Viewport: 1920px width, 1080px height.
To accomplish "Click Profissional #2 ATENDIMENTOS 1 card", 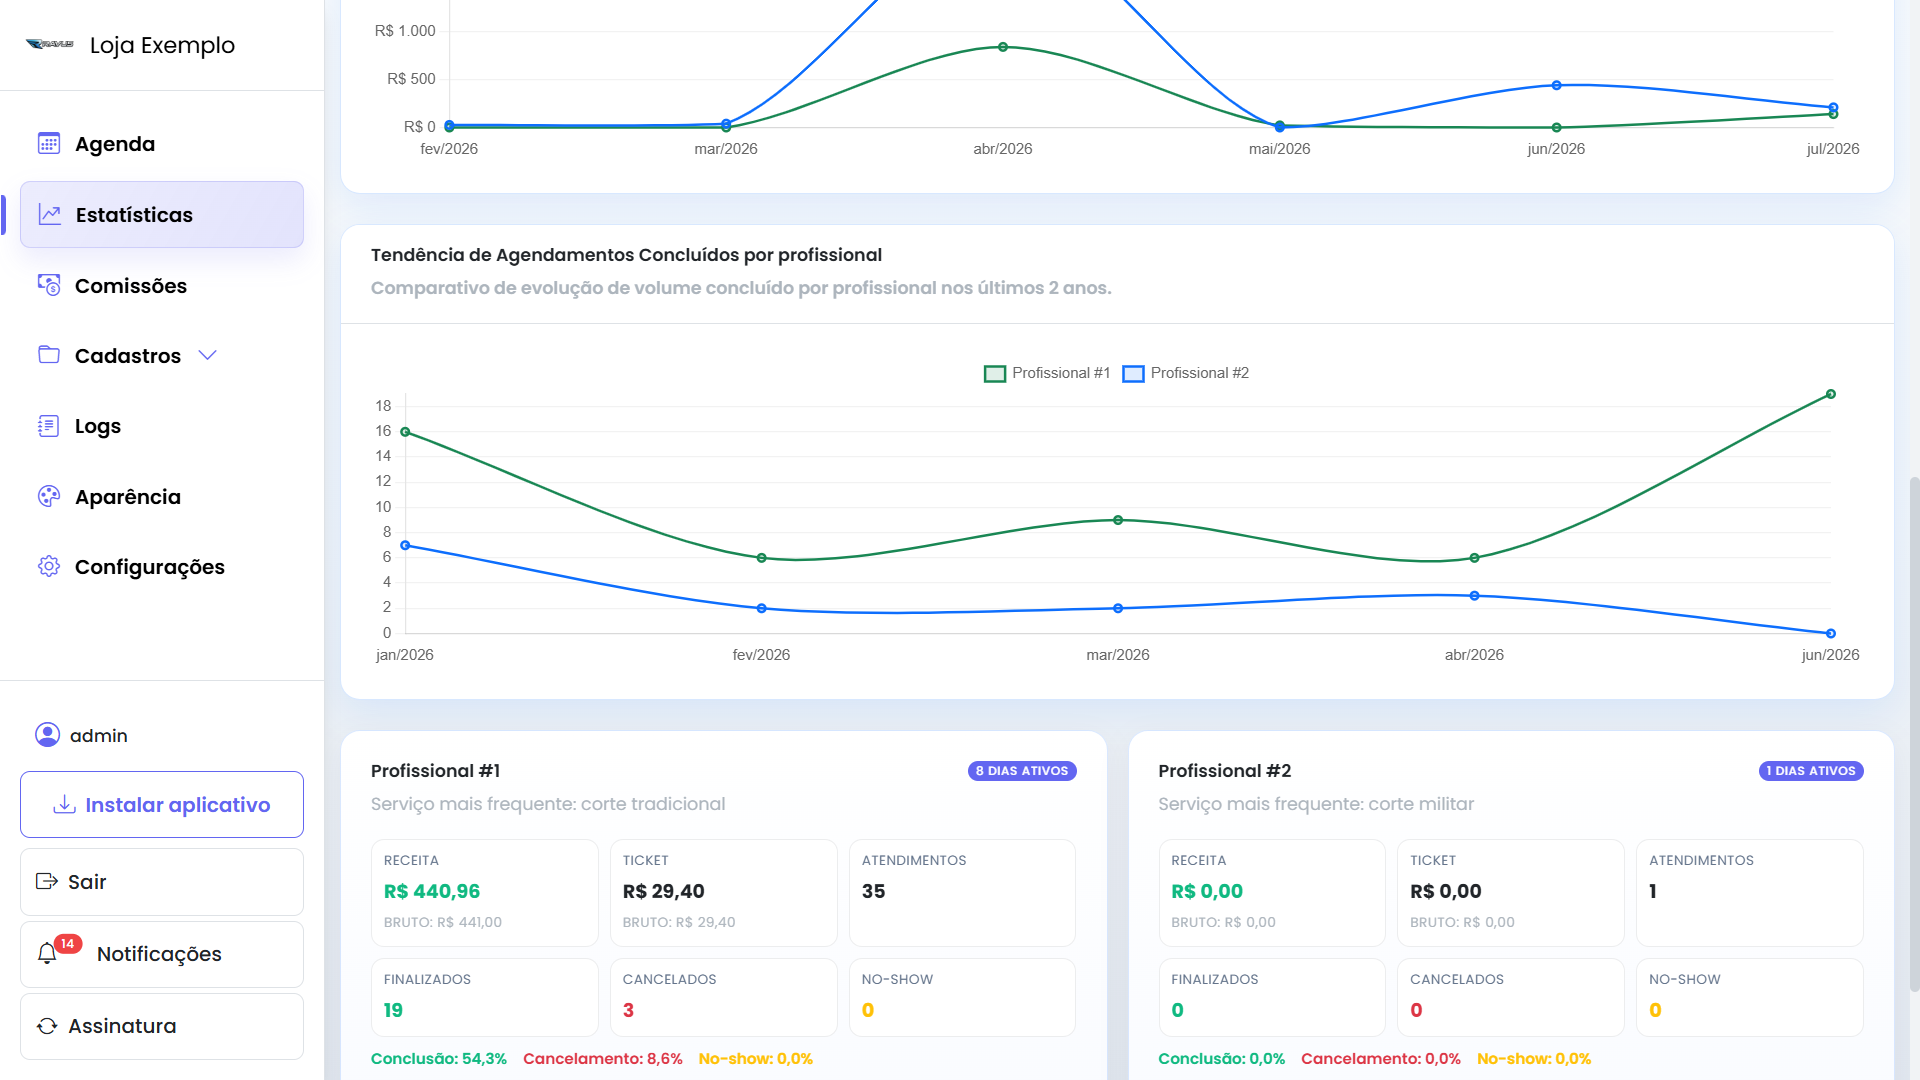I will pos(1750,892).
